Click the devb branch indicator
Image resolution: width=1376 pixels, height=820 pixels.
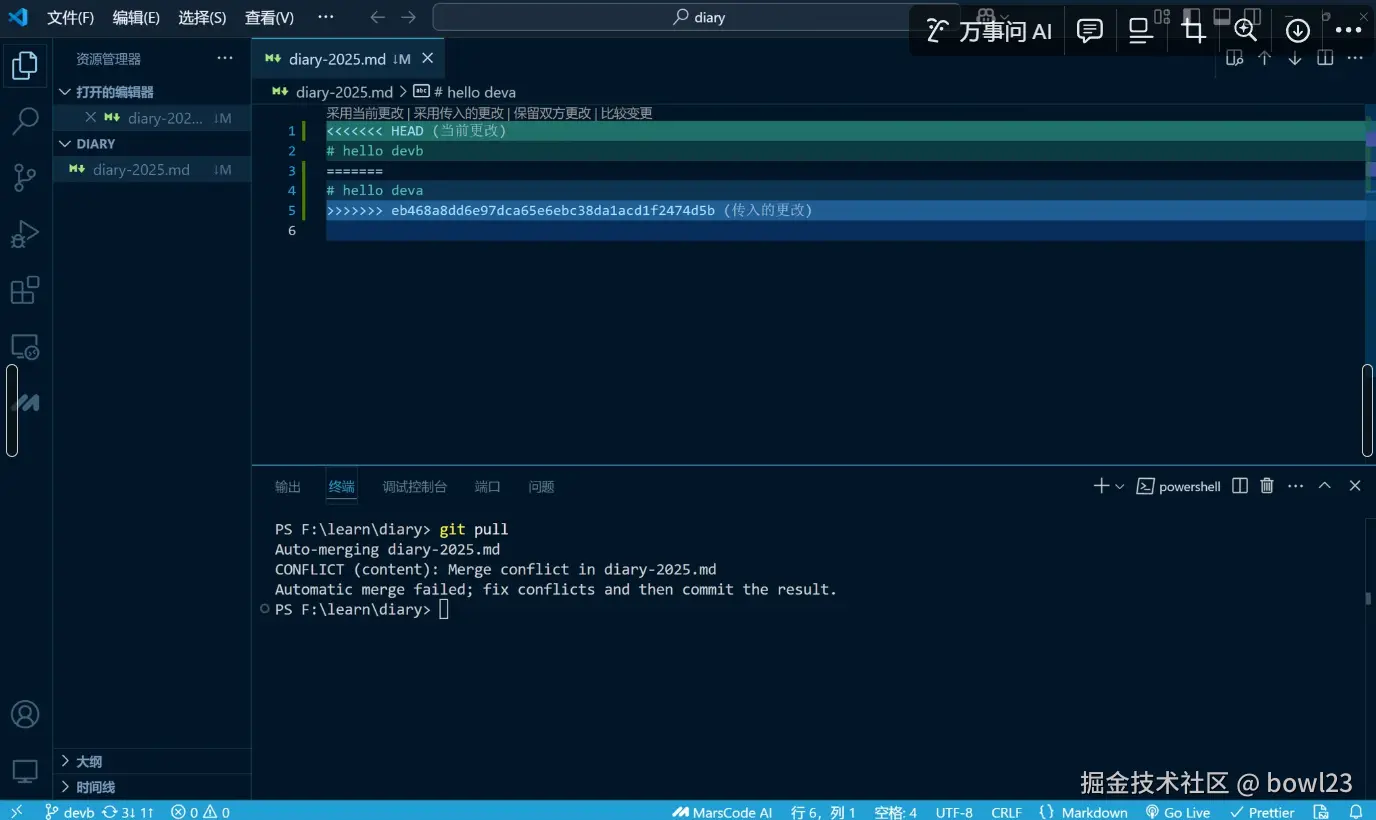pyautogui.click(x=69, y=812)
